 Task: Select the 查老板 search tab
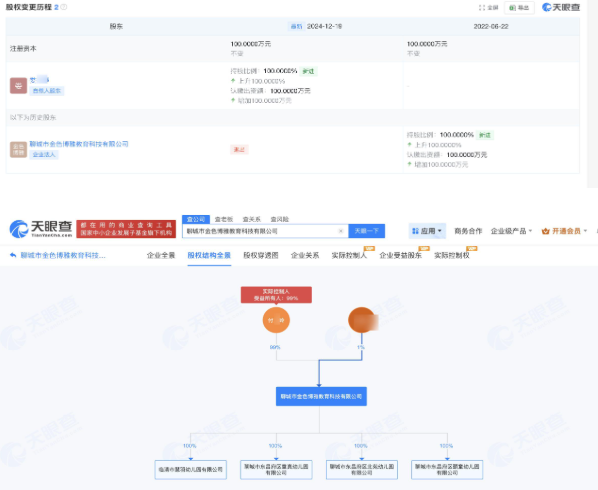coord(224,219)
